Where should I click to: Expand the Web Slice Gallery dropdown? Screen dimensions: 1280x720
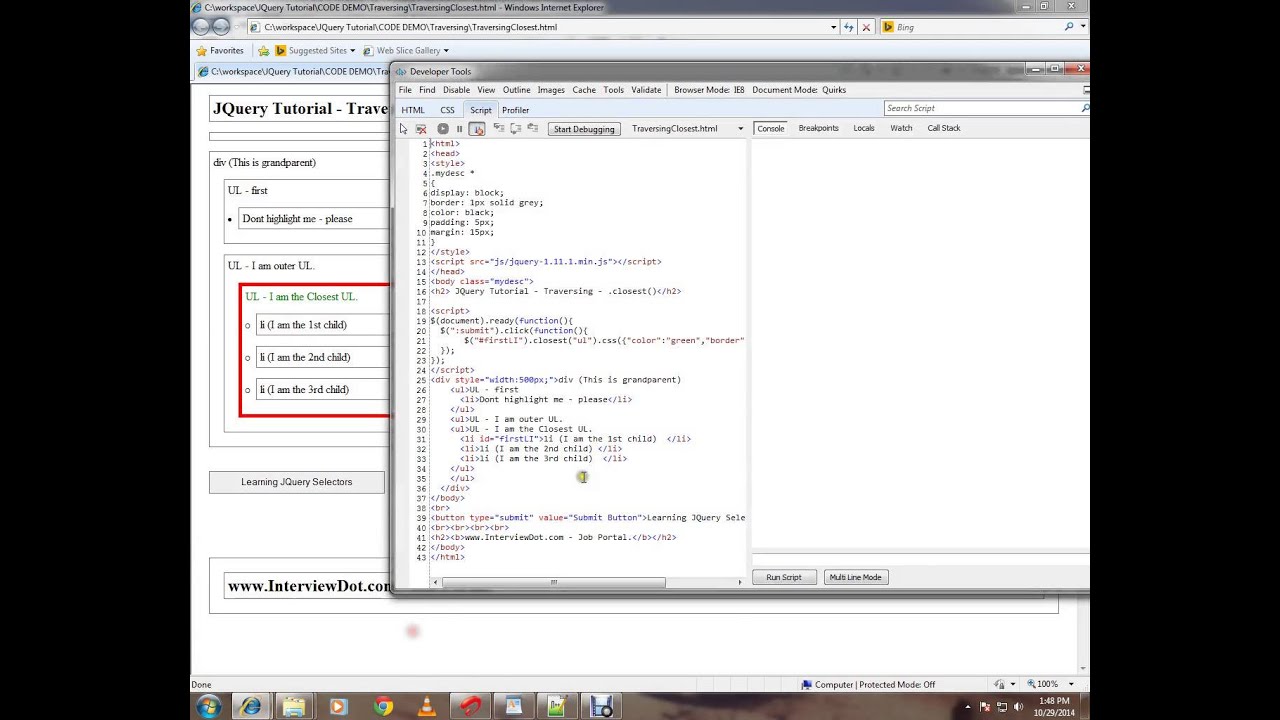click(446, 50)
